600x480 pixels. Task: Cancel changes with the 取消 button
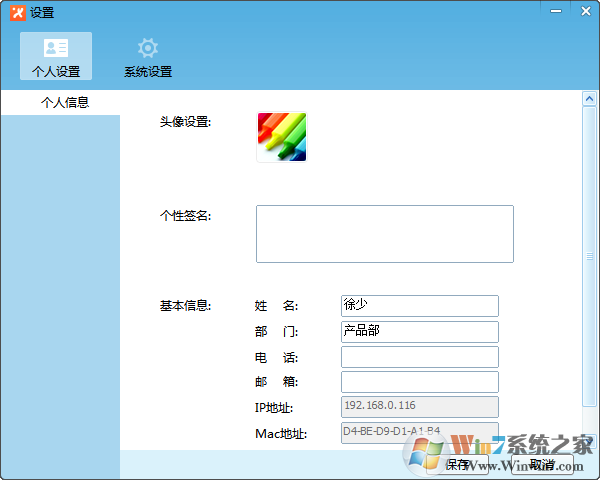(x=542, y=465)
